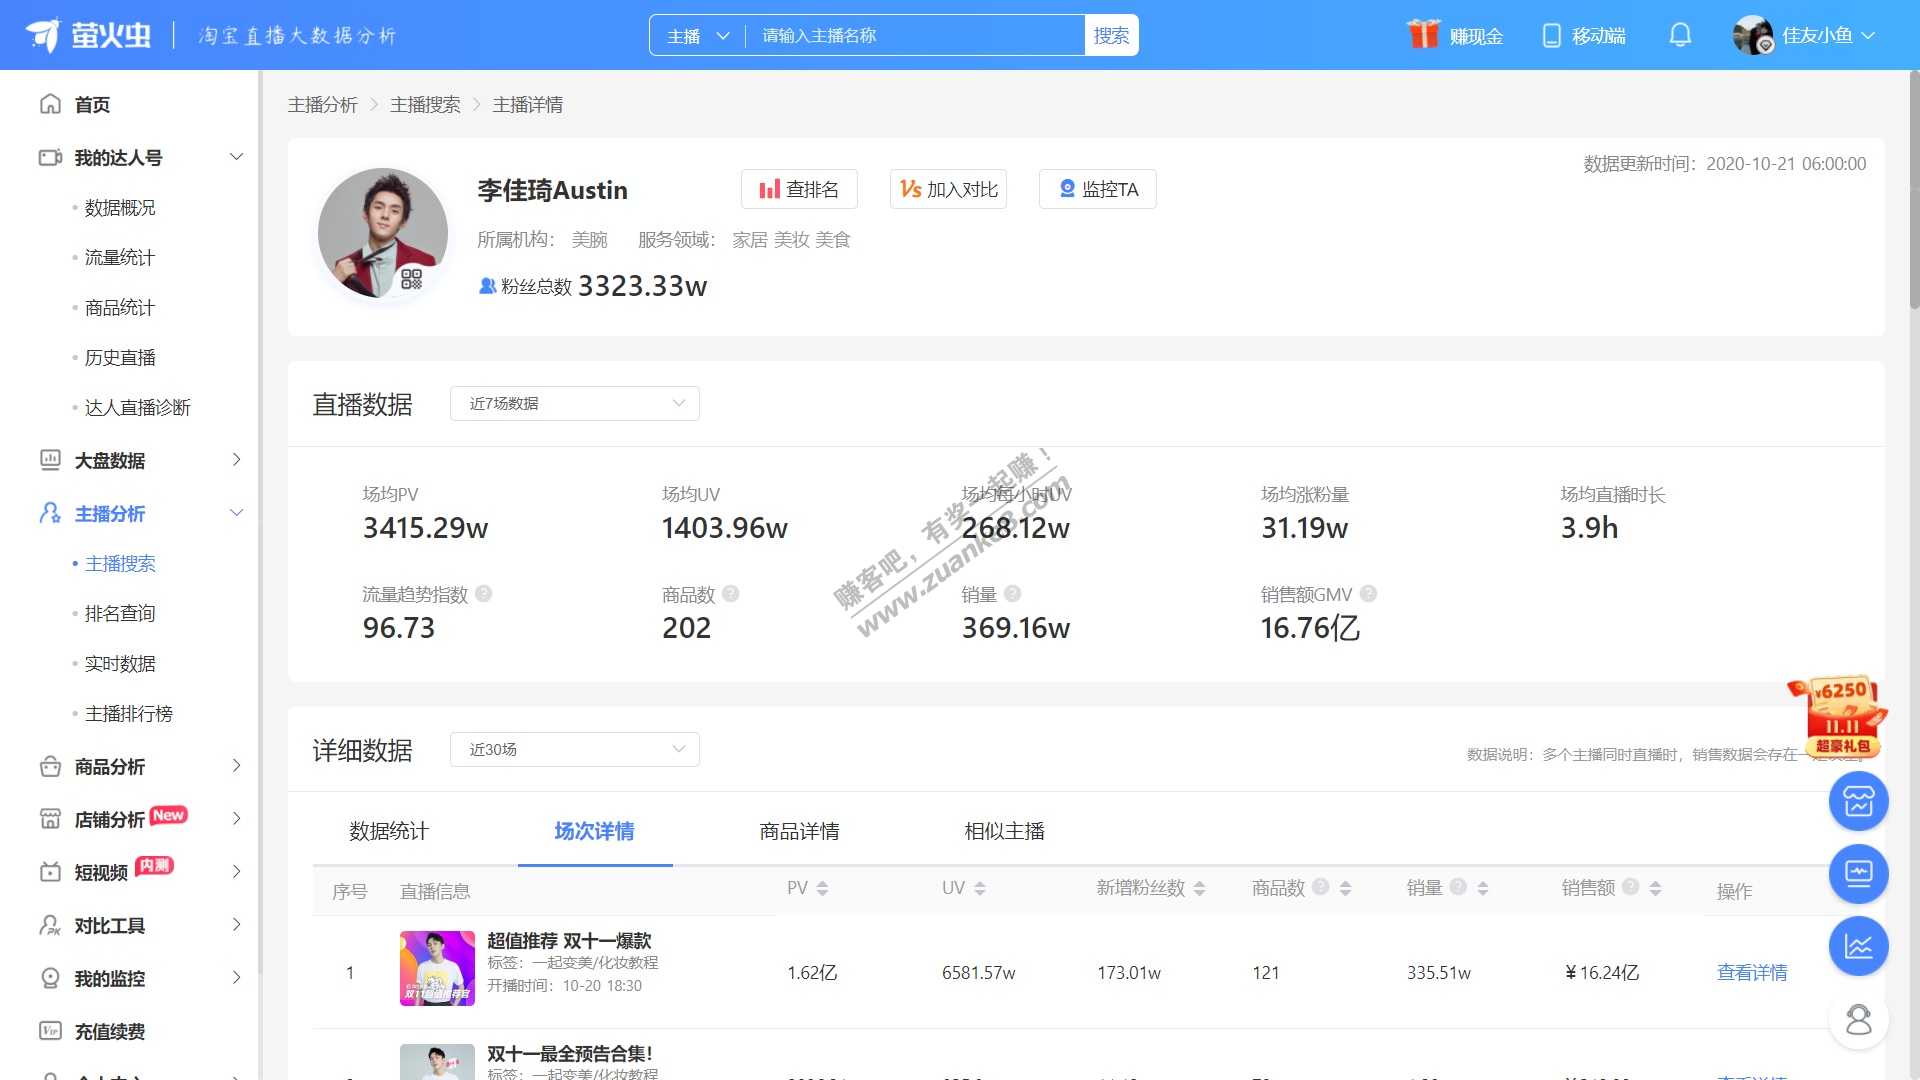Open 历史直播 in the sidebar
The width and height of the screenshot is (1920, 1080).
coord(120,358)
